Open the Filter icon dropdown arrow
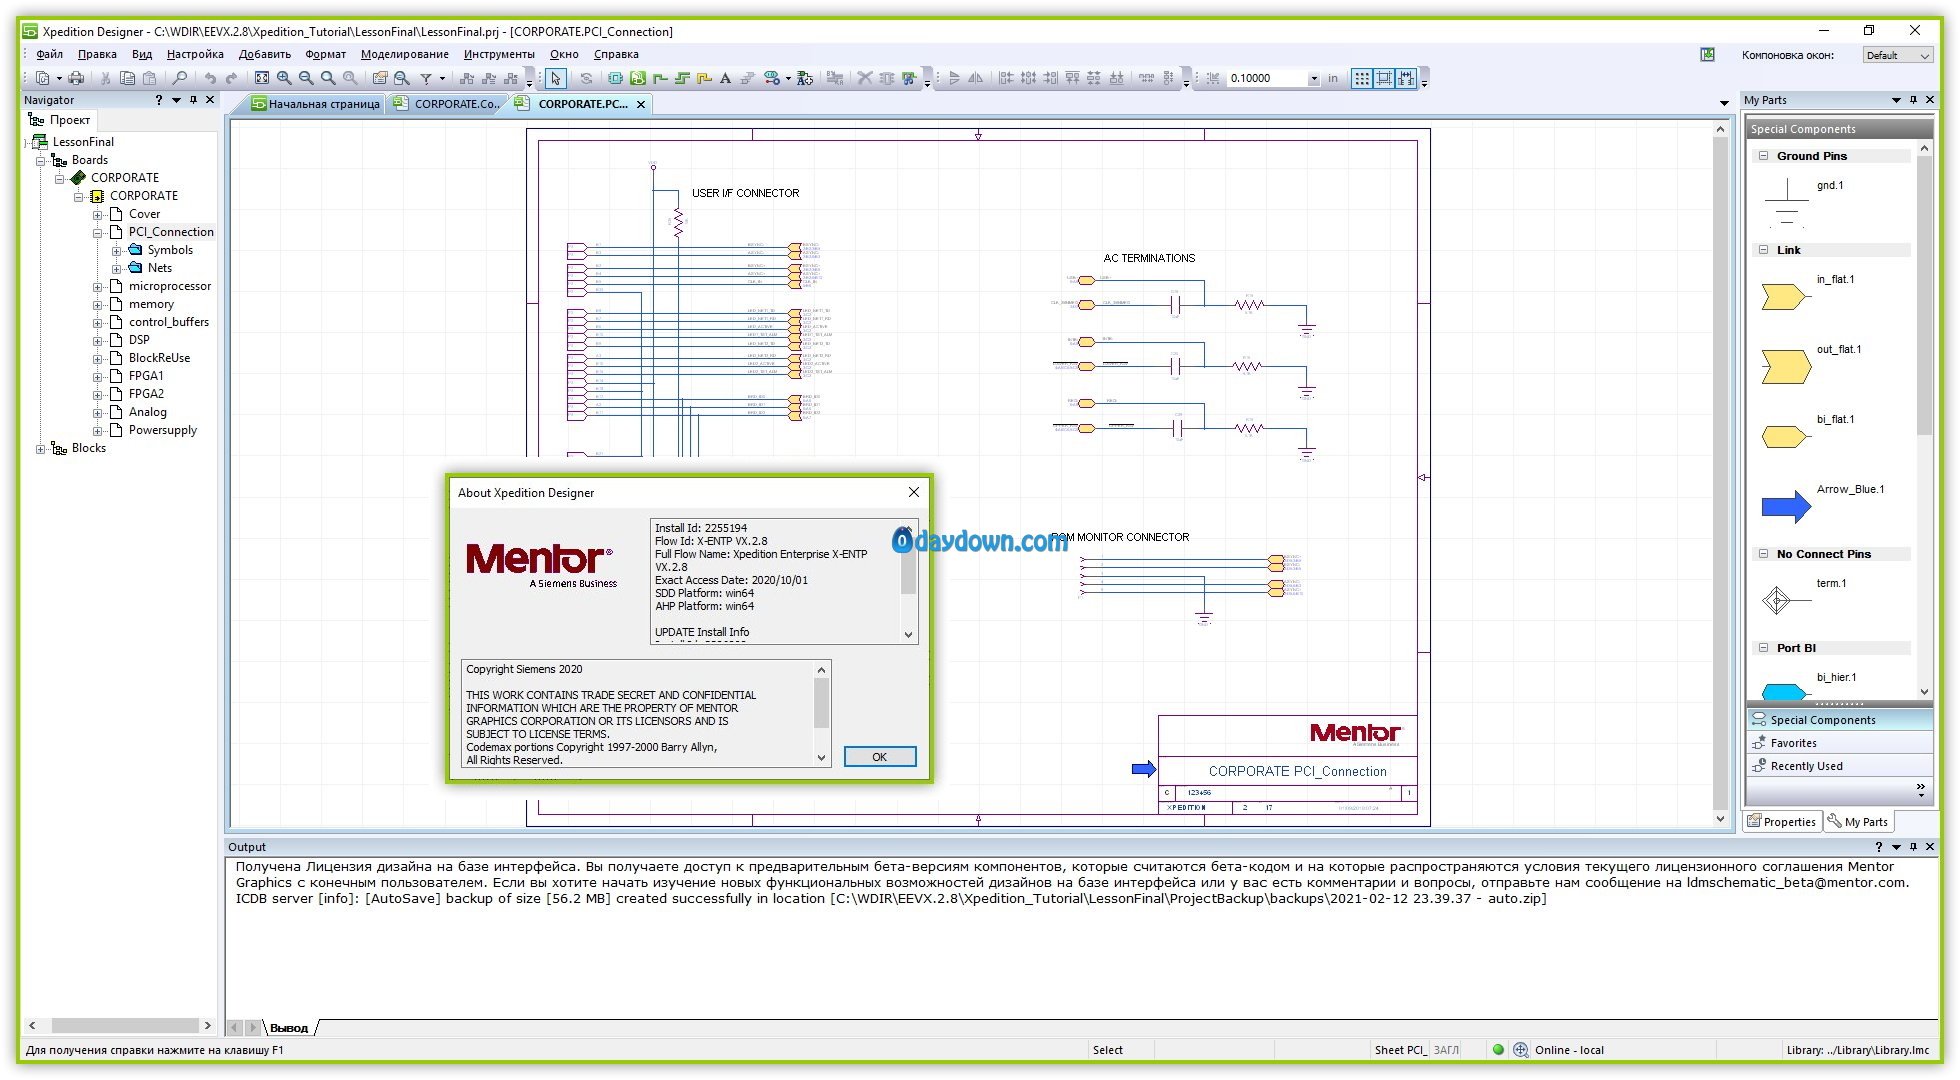This screenshot has height=1080, width=1960. point(442,78)
